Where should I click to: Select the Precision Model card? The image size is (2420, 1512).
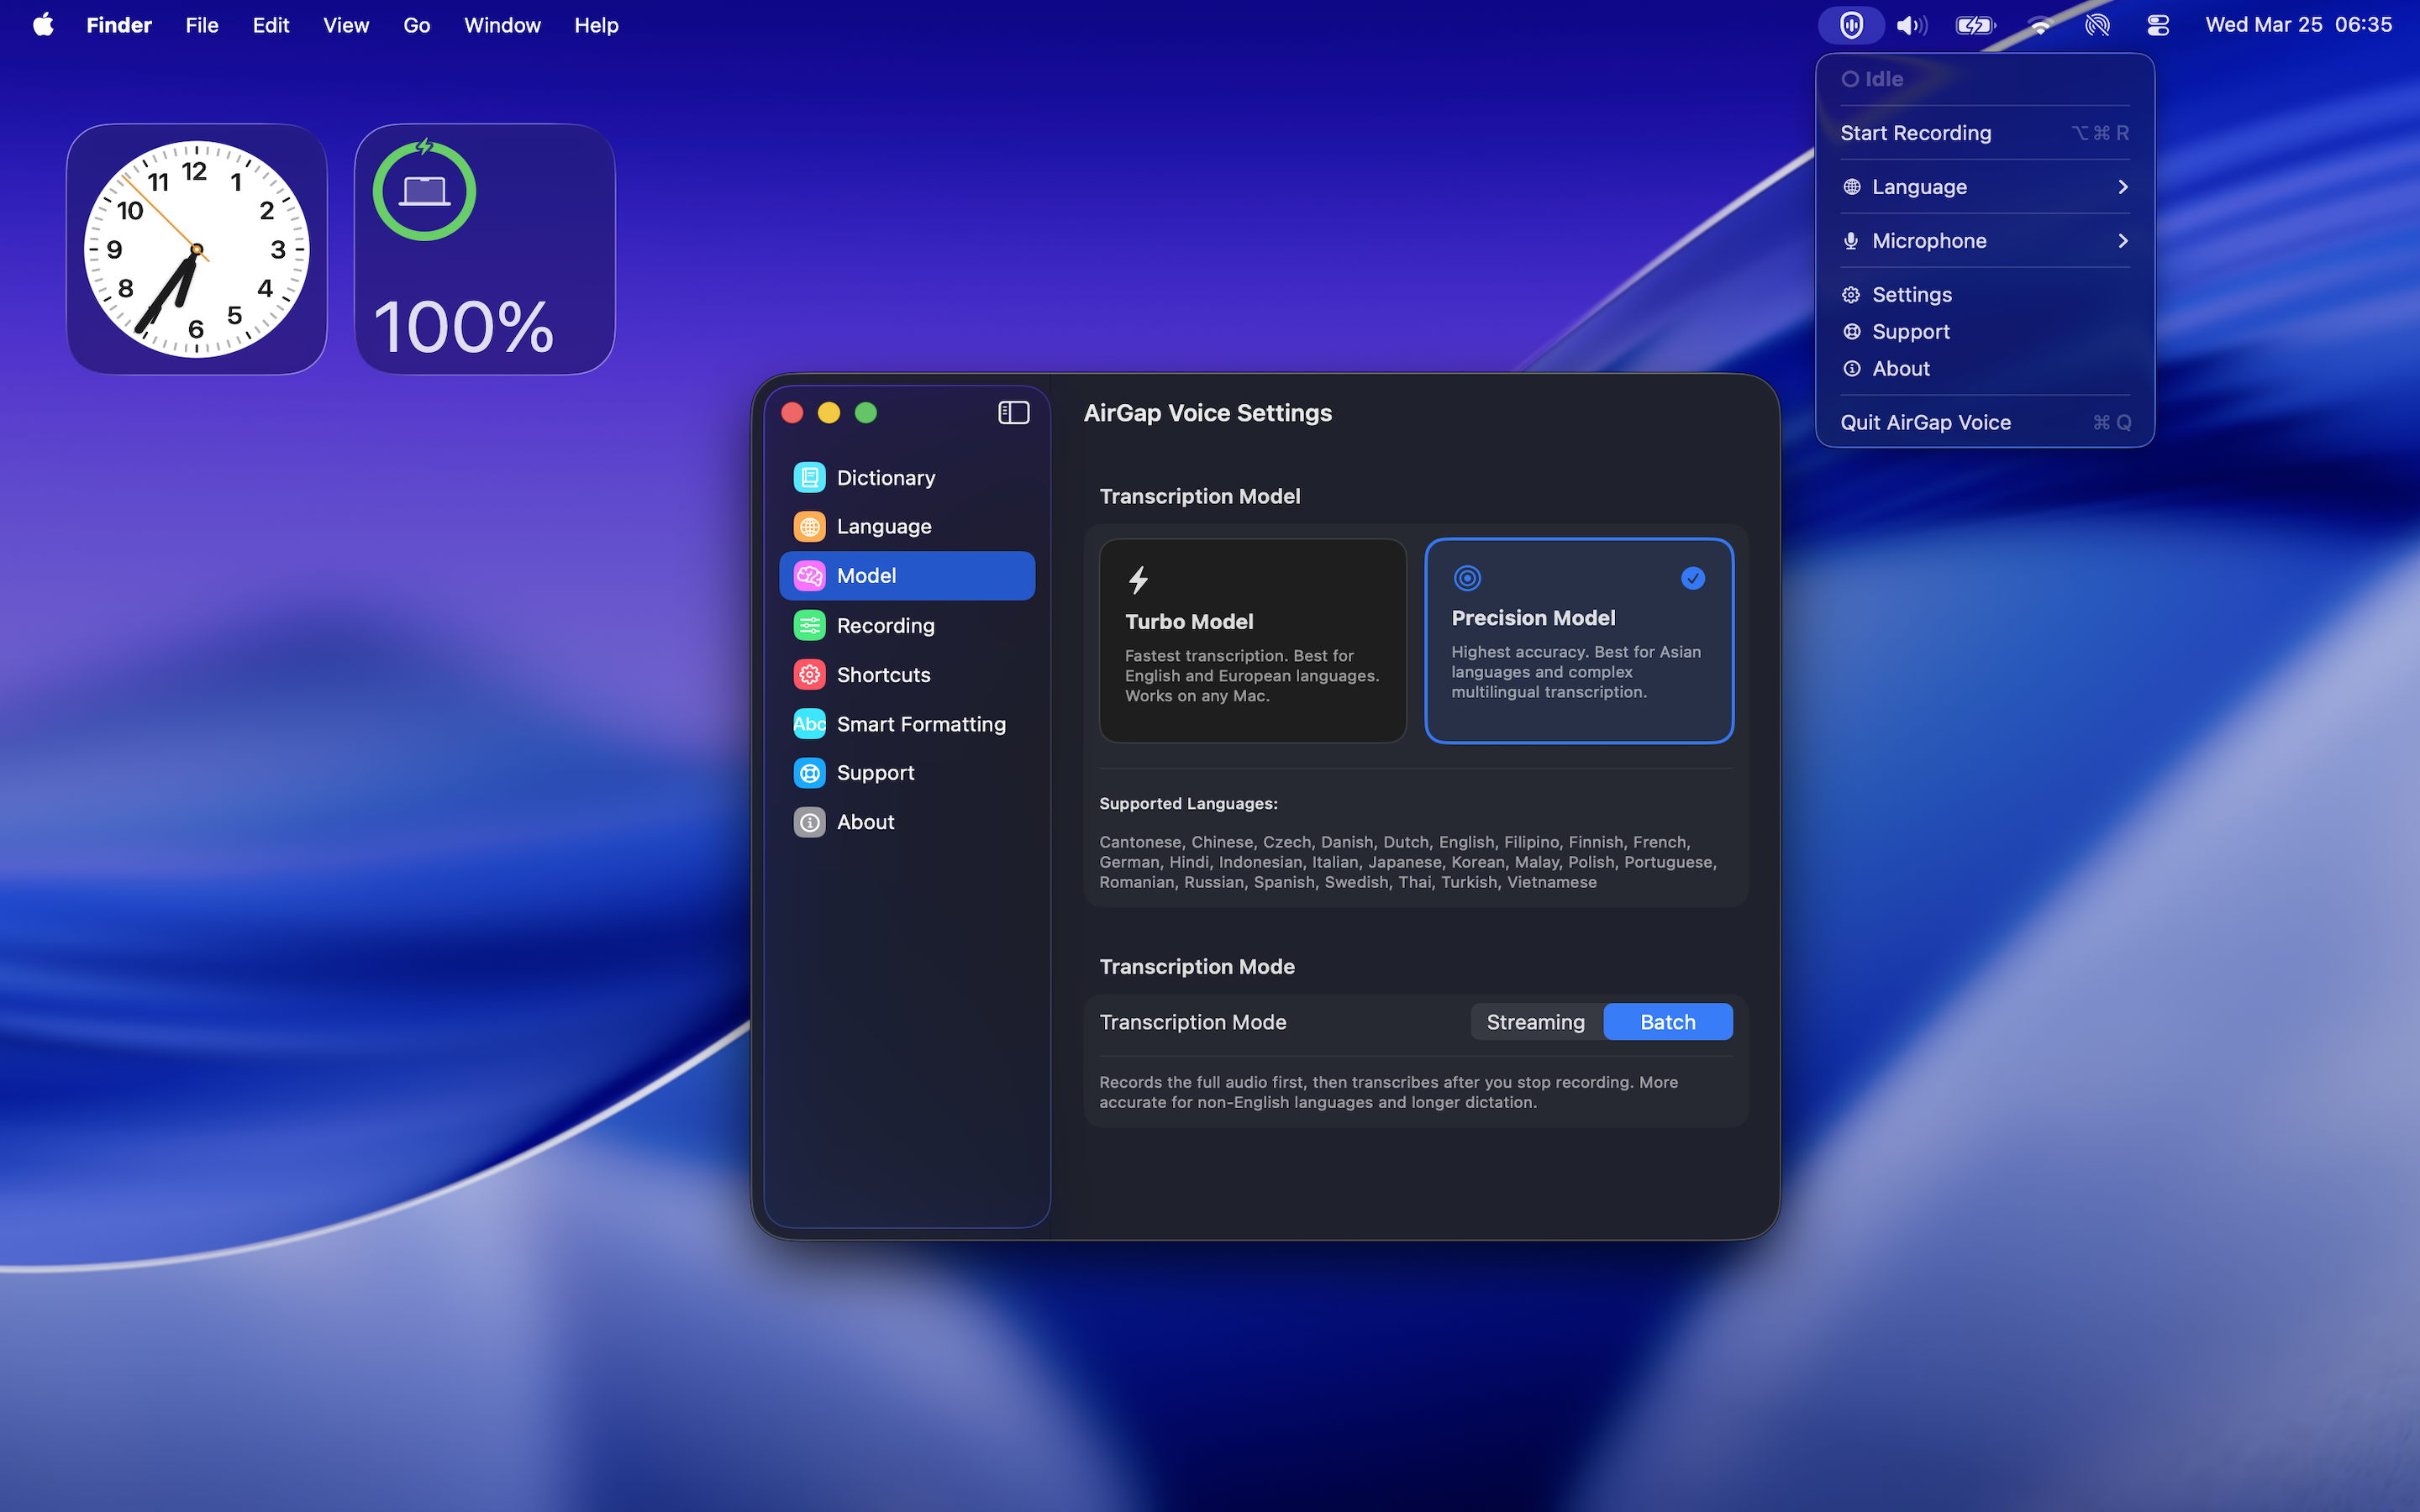pyautogui.click(x=1579, y=641)
